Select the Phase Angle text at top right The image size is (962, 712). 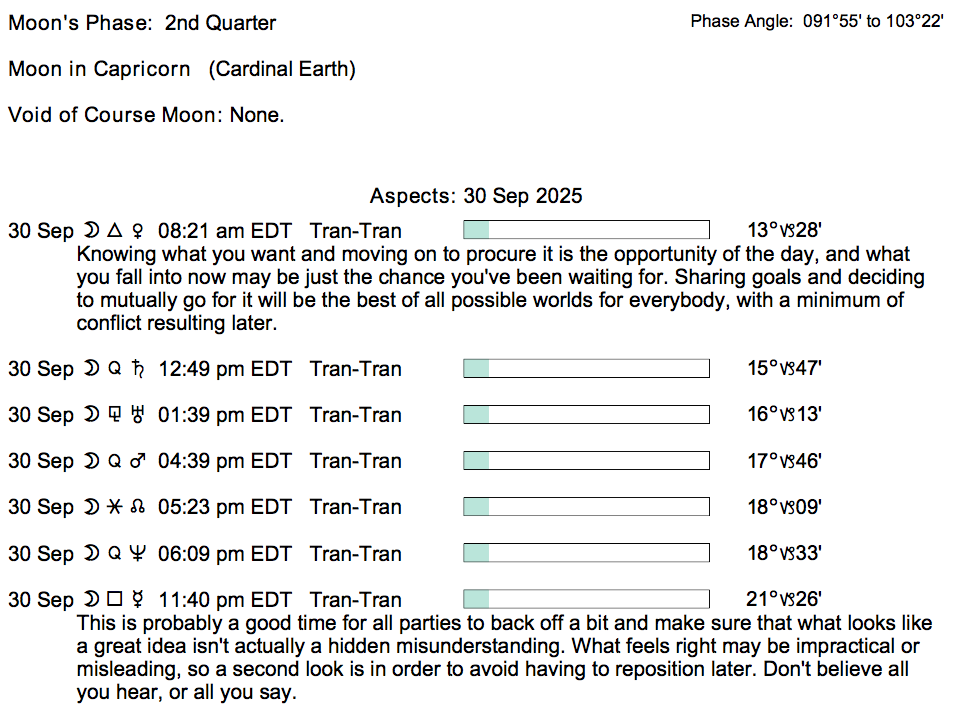817,21
